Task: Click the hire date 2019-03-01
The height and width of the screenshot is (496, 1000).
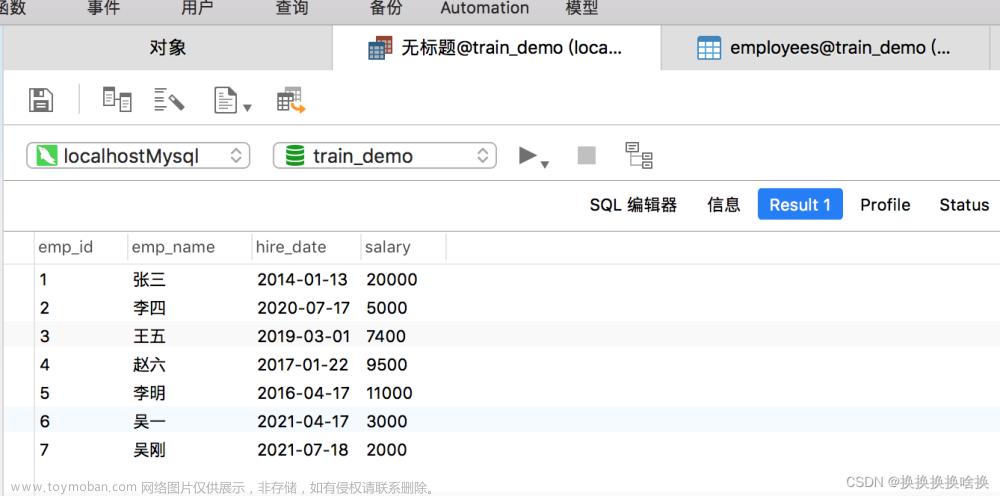Action: click(x=303, y=336)
